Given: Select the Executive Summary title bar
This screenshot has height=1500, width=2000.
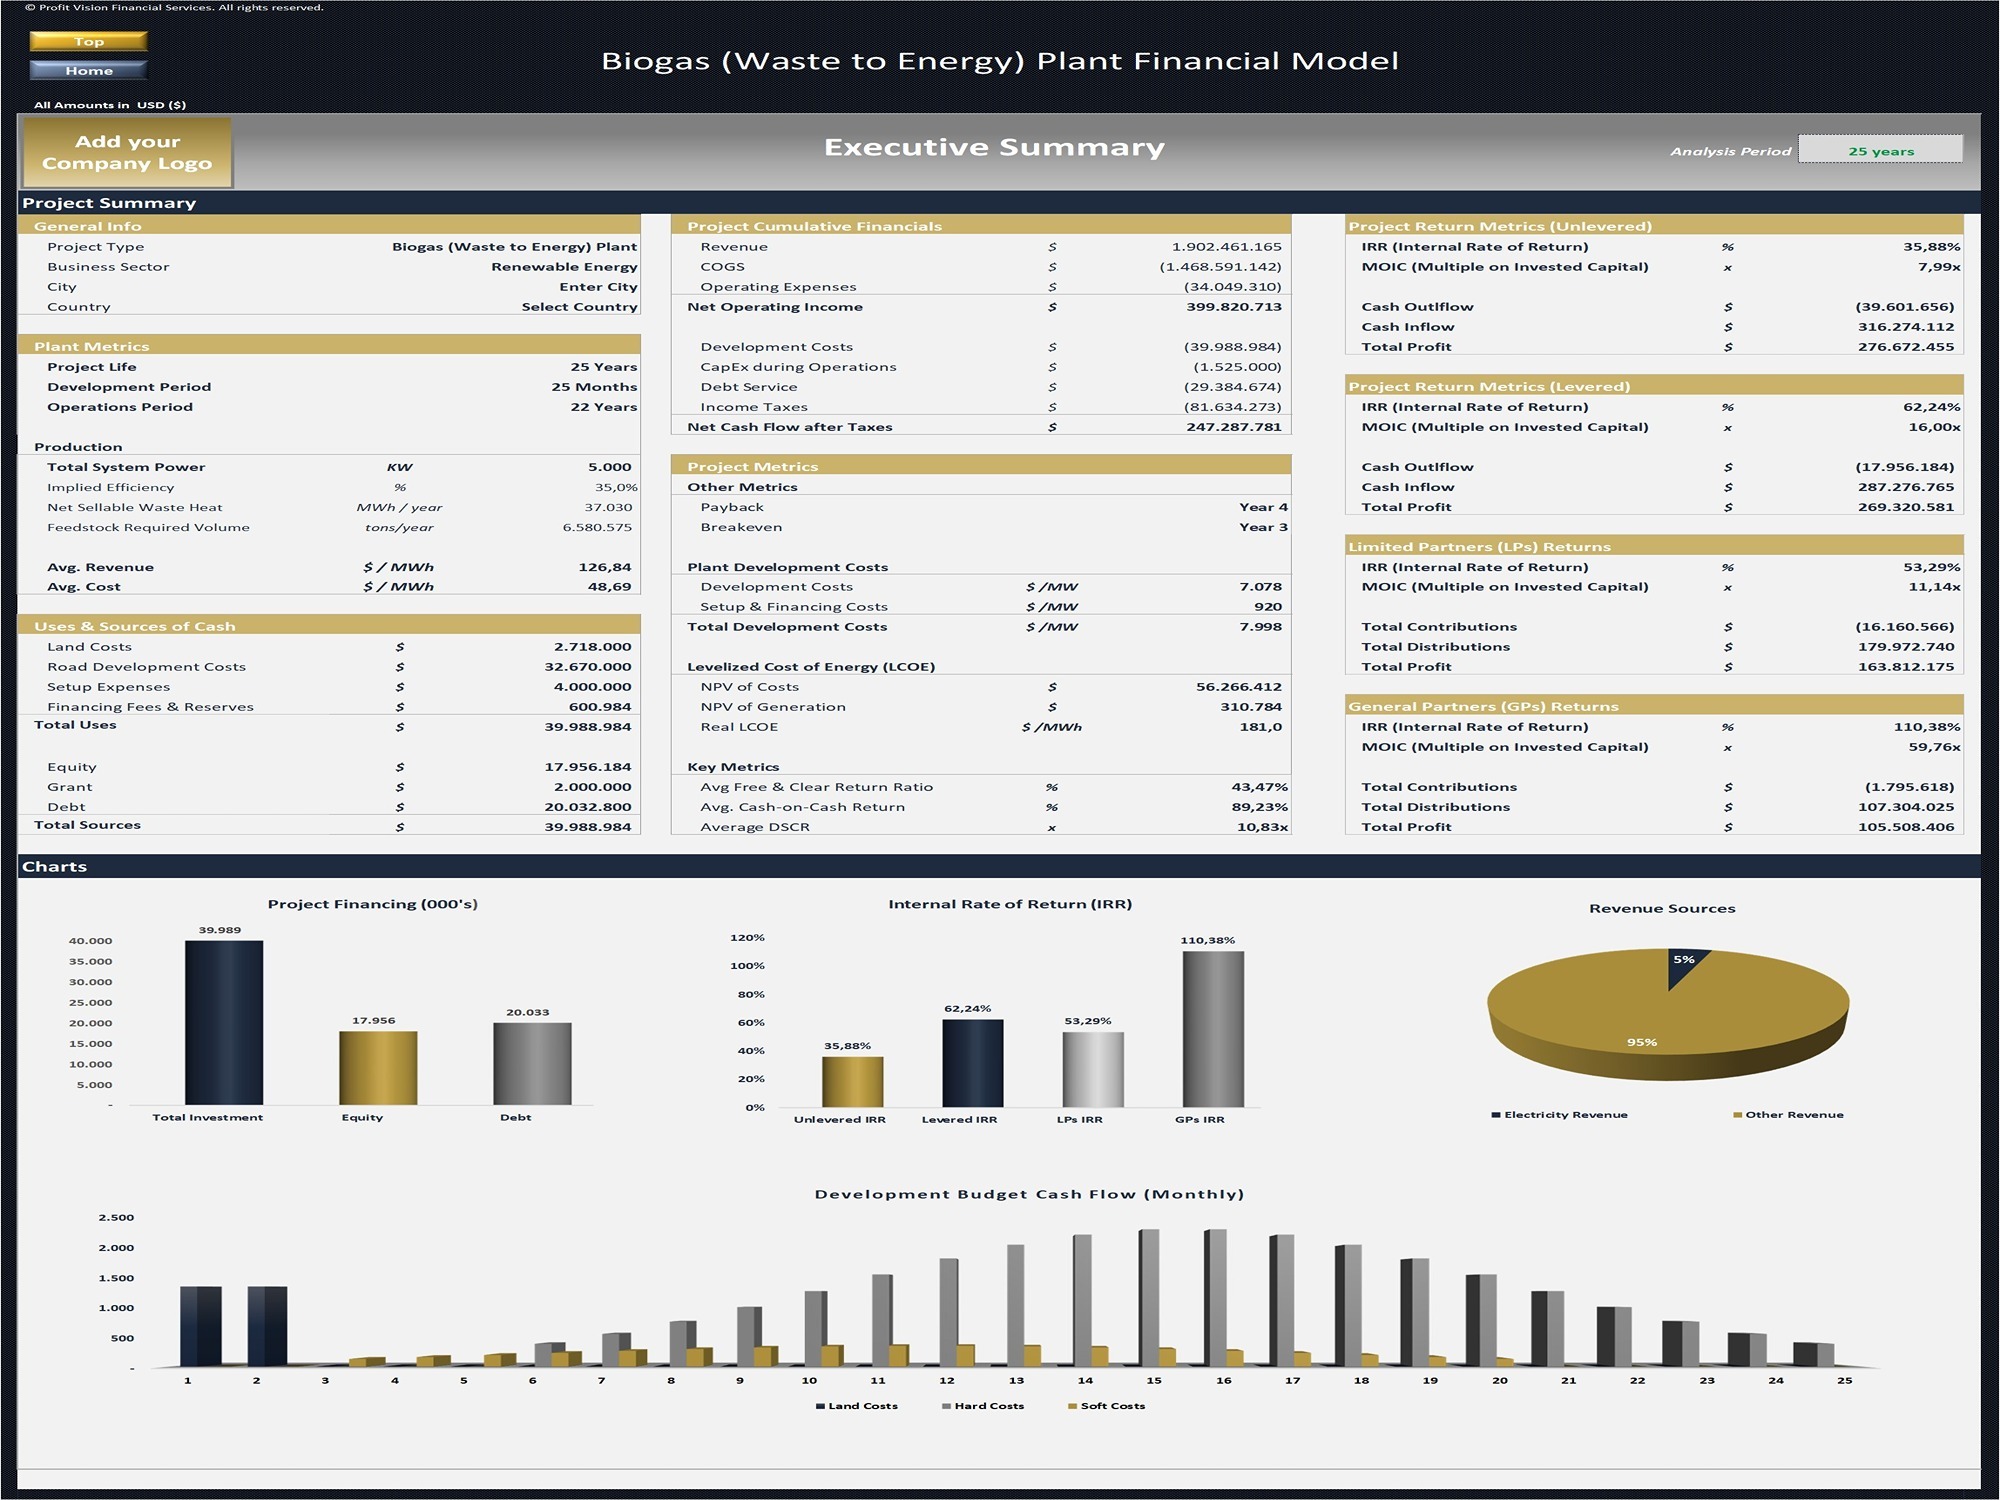Looking at the screenshot, I should [993, 145].
